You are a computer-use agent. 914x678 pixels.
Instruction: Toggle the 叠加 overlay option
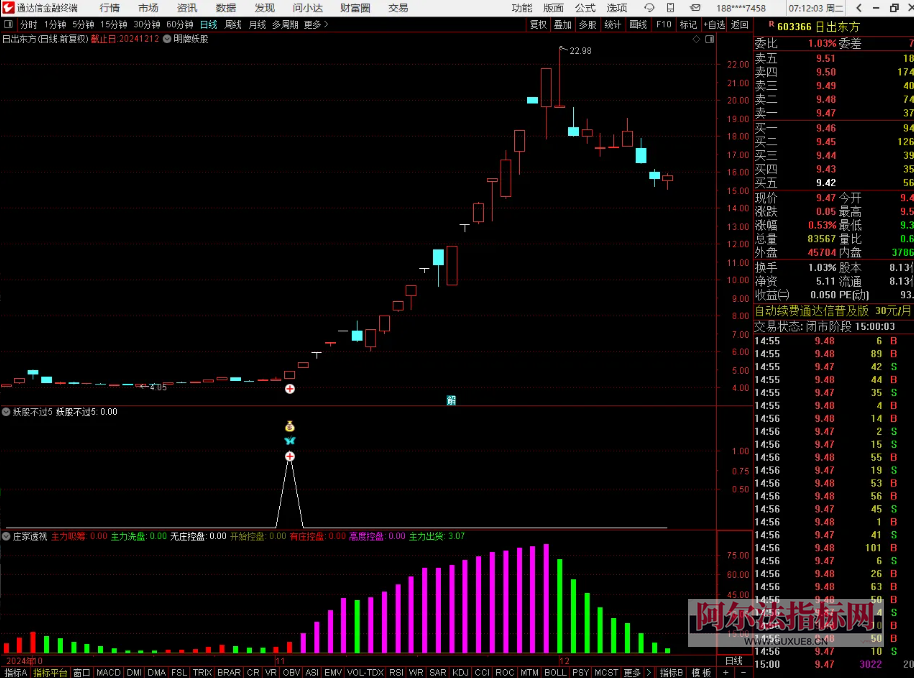pyautogui.click(x=563, y=24)
